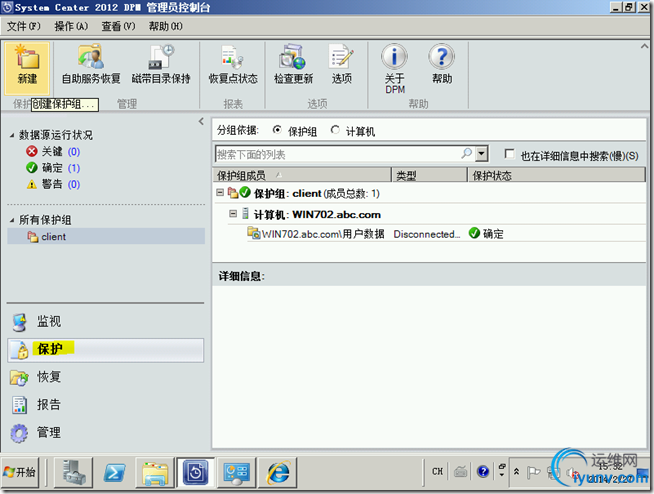The image size is (654, 494).
Task: Show hidden tray icons arrow
Action: tap(516, 471)
